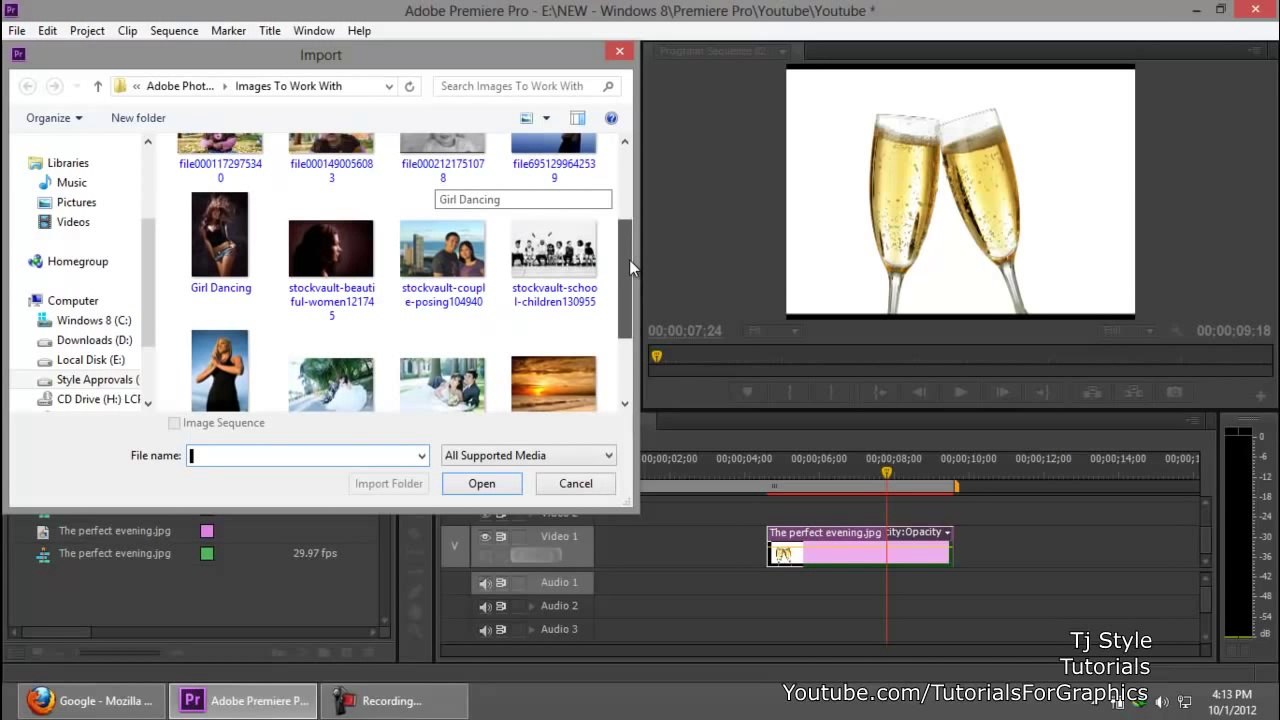Viewport: 1280px width, 720px height.
Task: Select Libraries in navigation pane
Action: (x=67, y=163)
